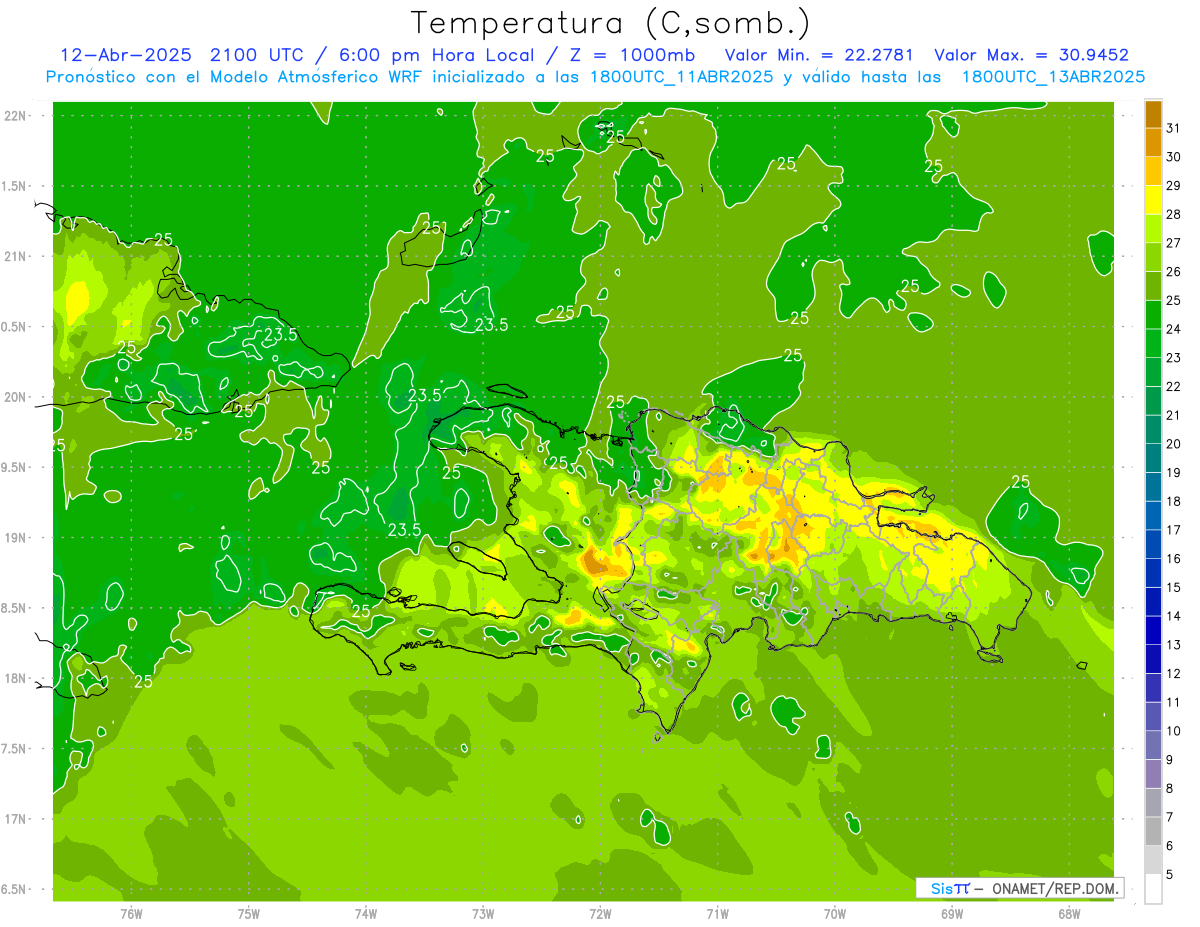Click the "75W" longitude axis label

tap(248, 914)
